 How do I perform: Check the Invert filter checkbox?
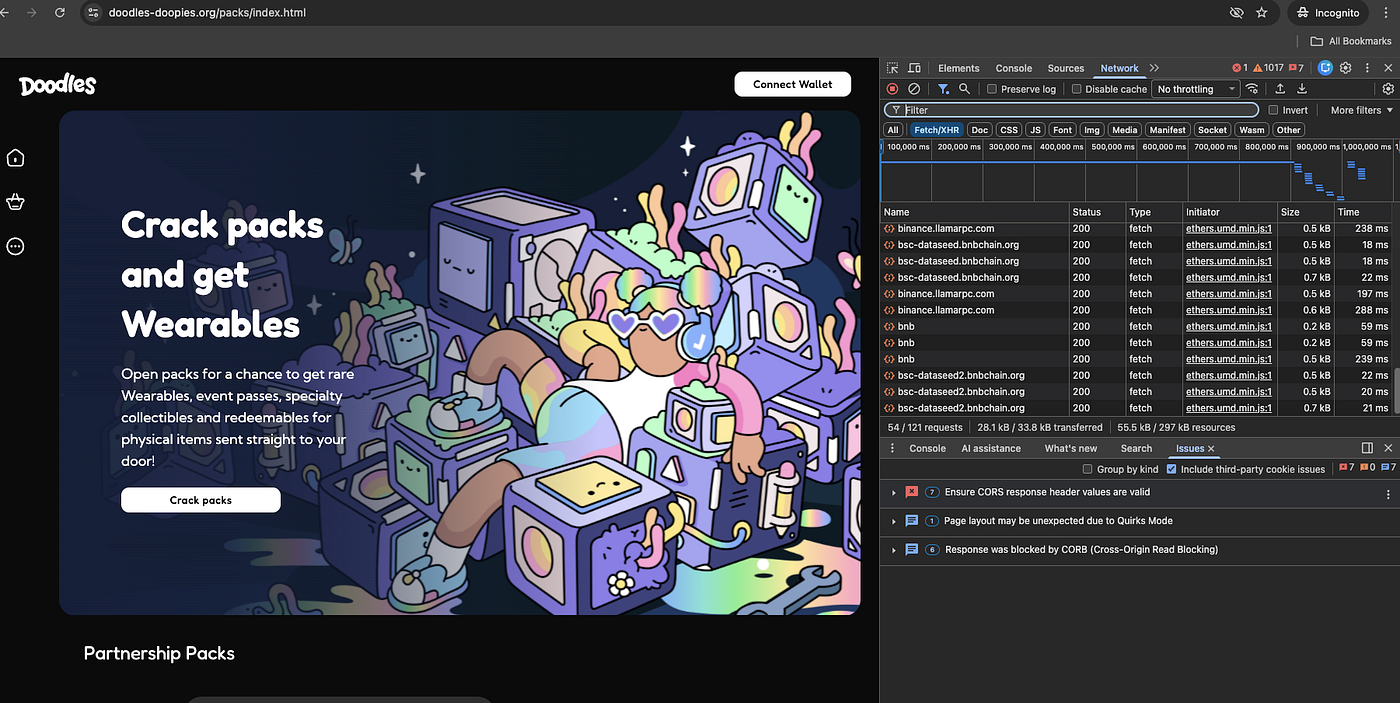coord(1273,110)
